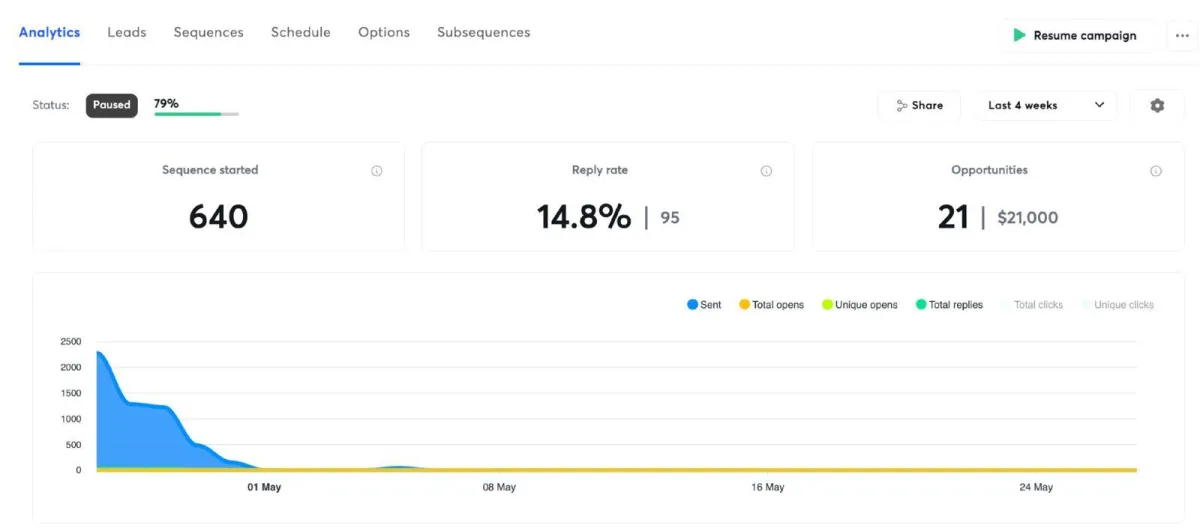Toggle the Sent series in chart legend
Image resolution: width=1200 pixels, height=528 pixels.
point(704,305)
